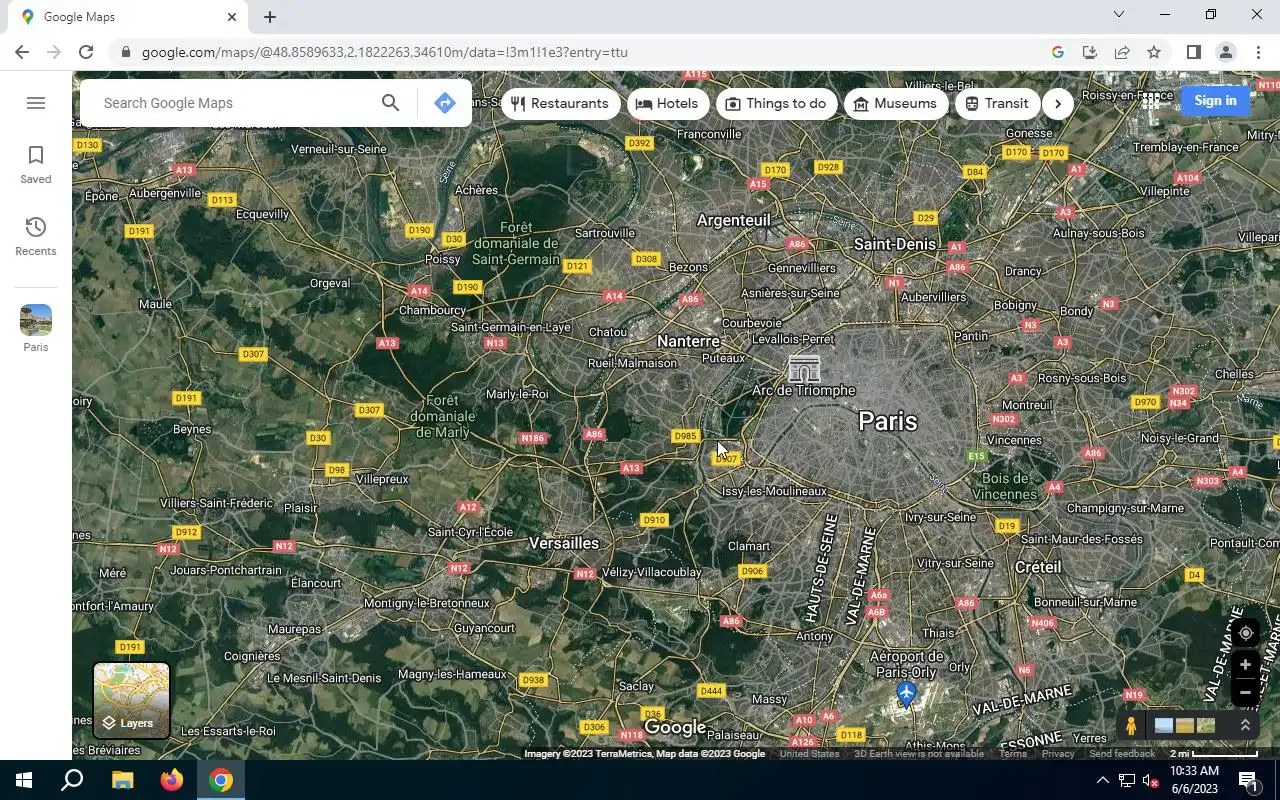Pick up the Street View Pegman
Image resolution: width=1280 pixels, height=800 pixels.
click(1131, 726)
